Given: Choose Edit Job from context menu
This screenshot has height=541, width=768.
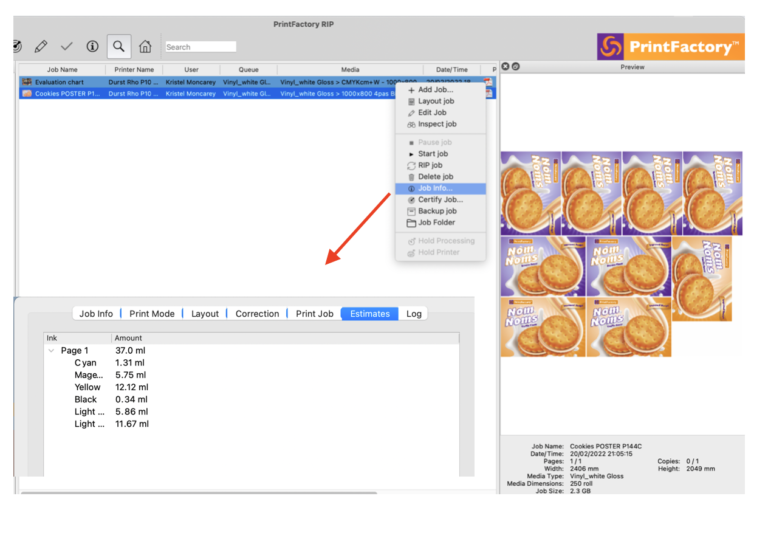Looking at the screenshot, I should [x=440, y=113].
